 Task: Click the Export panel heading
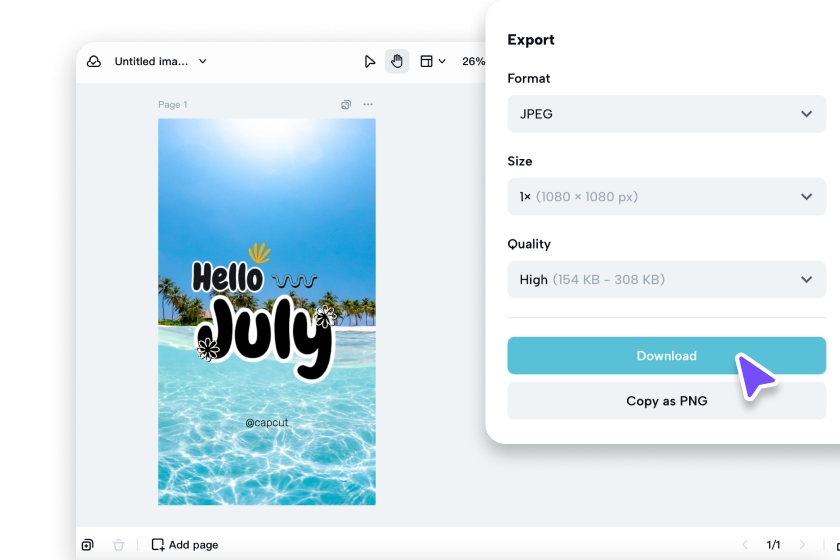pyautogui.click(x=531, y=40)
